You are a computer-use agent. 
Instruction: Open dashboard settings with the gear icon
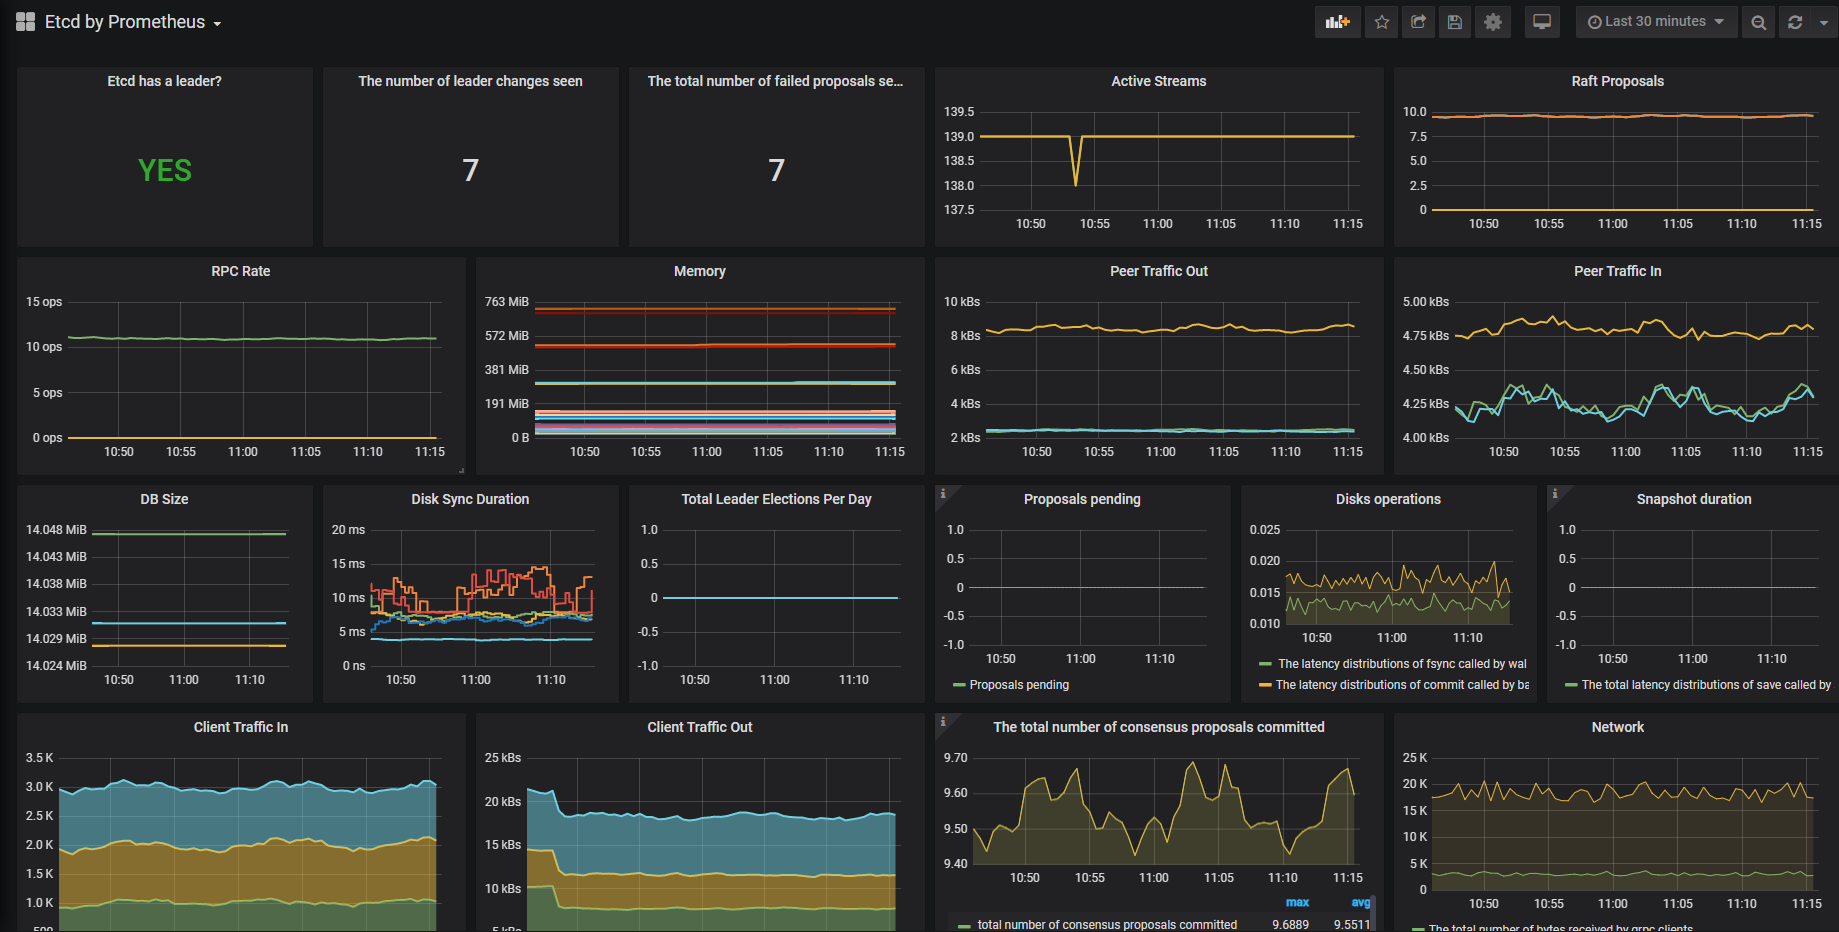tap(1493, 22)
